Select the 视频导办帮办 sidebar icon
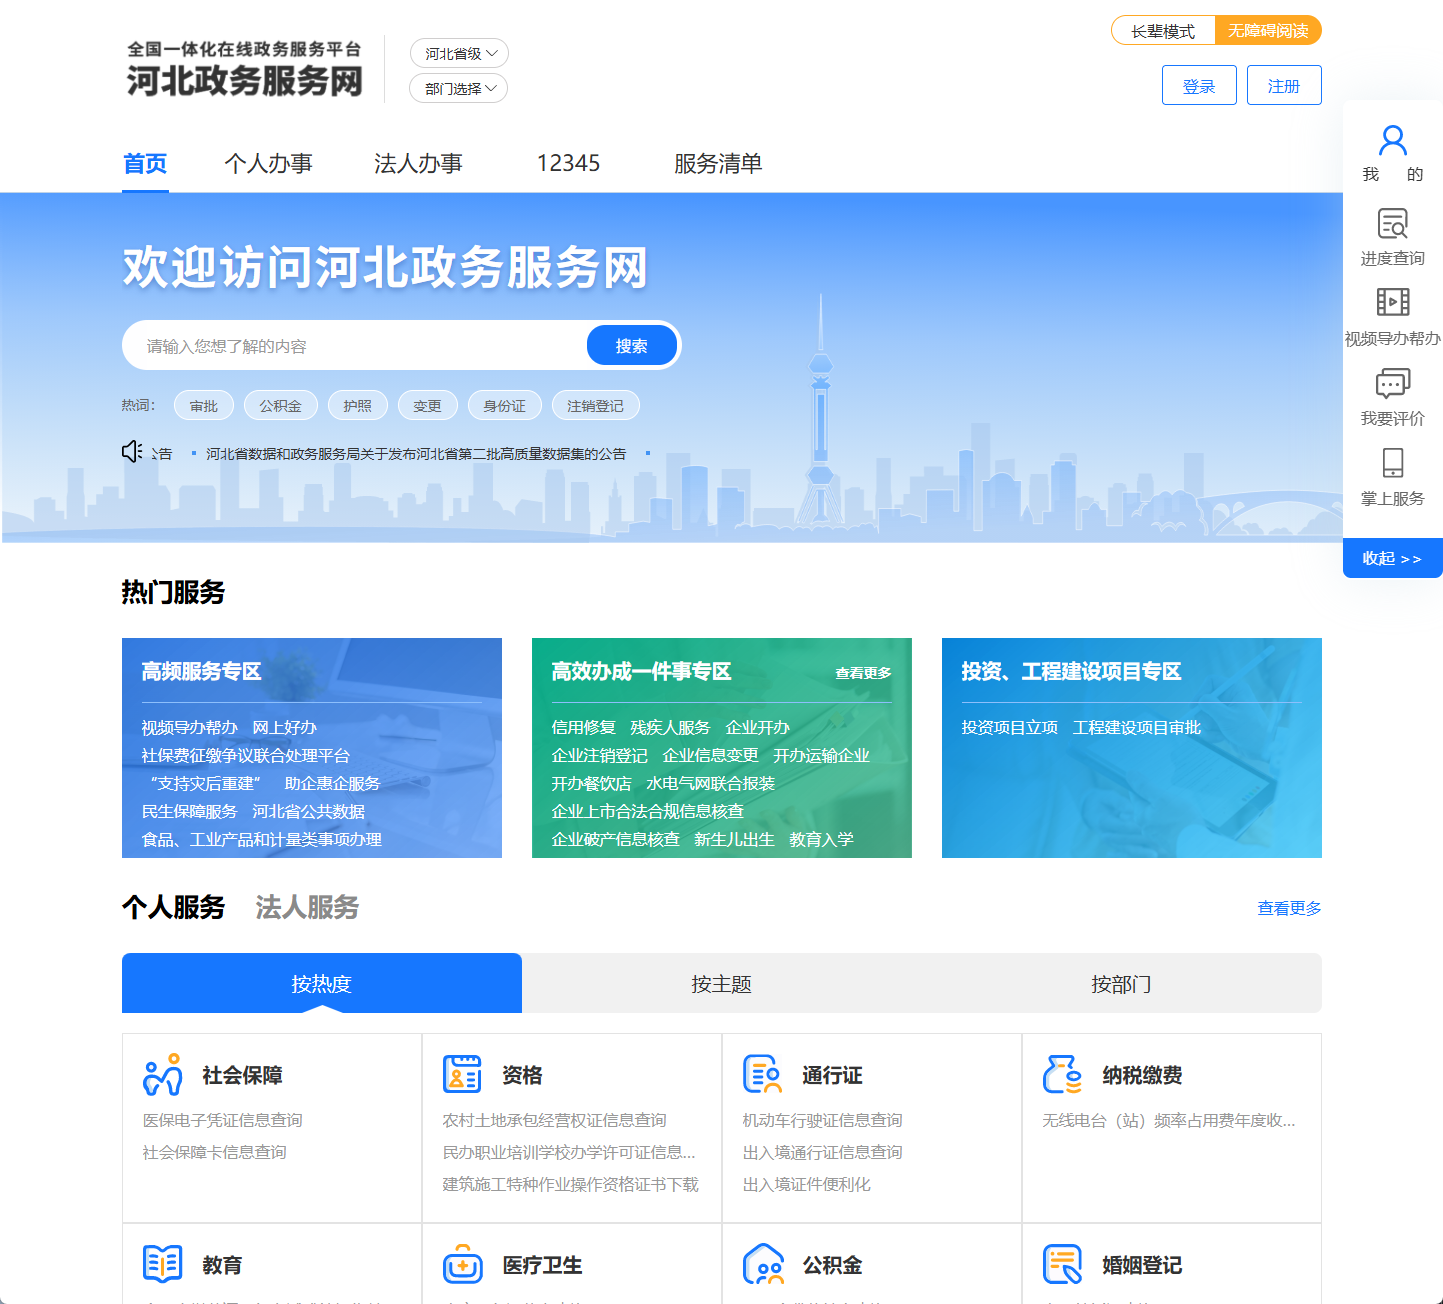The width and height of the screenshot is (1443, 1304). (x=1392, y=302)
